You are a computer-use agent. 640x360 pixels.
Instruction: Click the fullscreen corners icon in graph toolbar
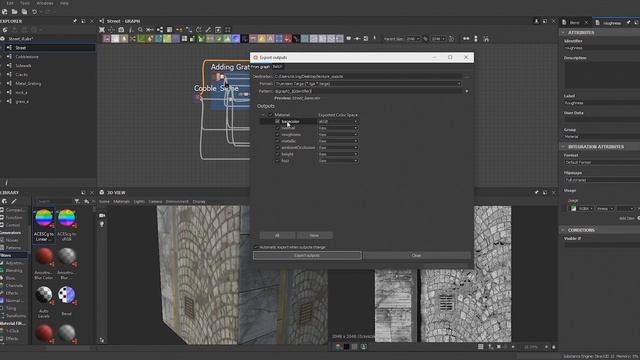pyautogui.click(x=228, y=30)
